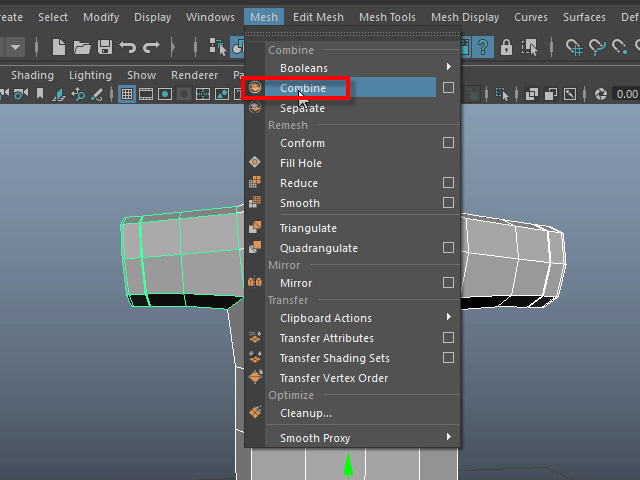Screen dimensions: 640x480
Task: Click the Redo arrow icon
Action: 151,47
